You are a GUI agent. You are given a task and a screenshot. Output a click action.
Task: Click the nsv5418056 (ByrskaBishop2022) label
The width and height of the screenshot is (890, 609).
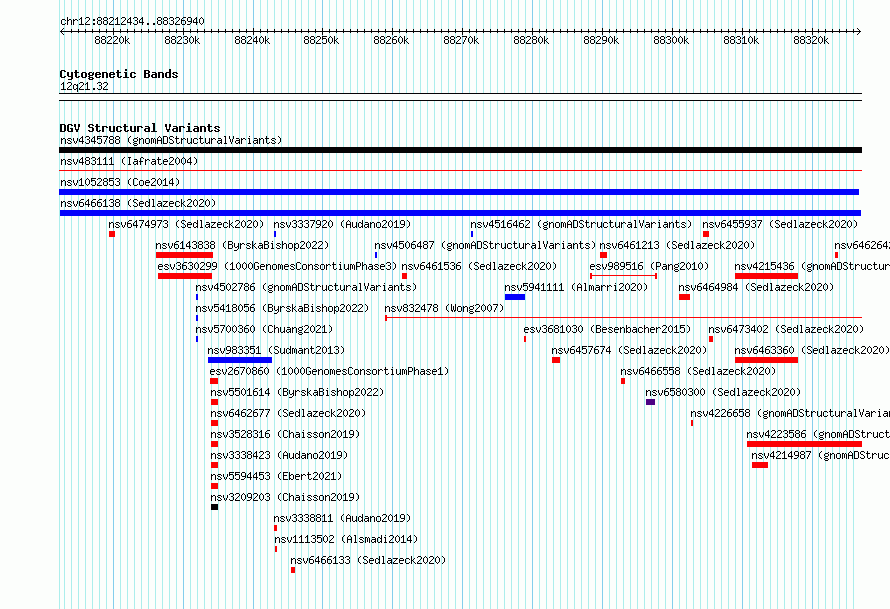click(x=282, y=308)
